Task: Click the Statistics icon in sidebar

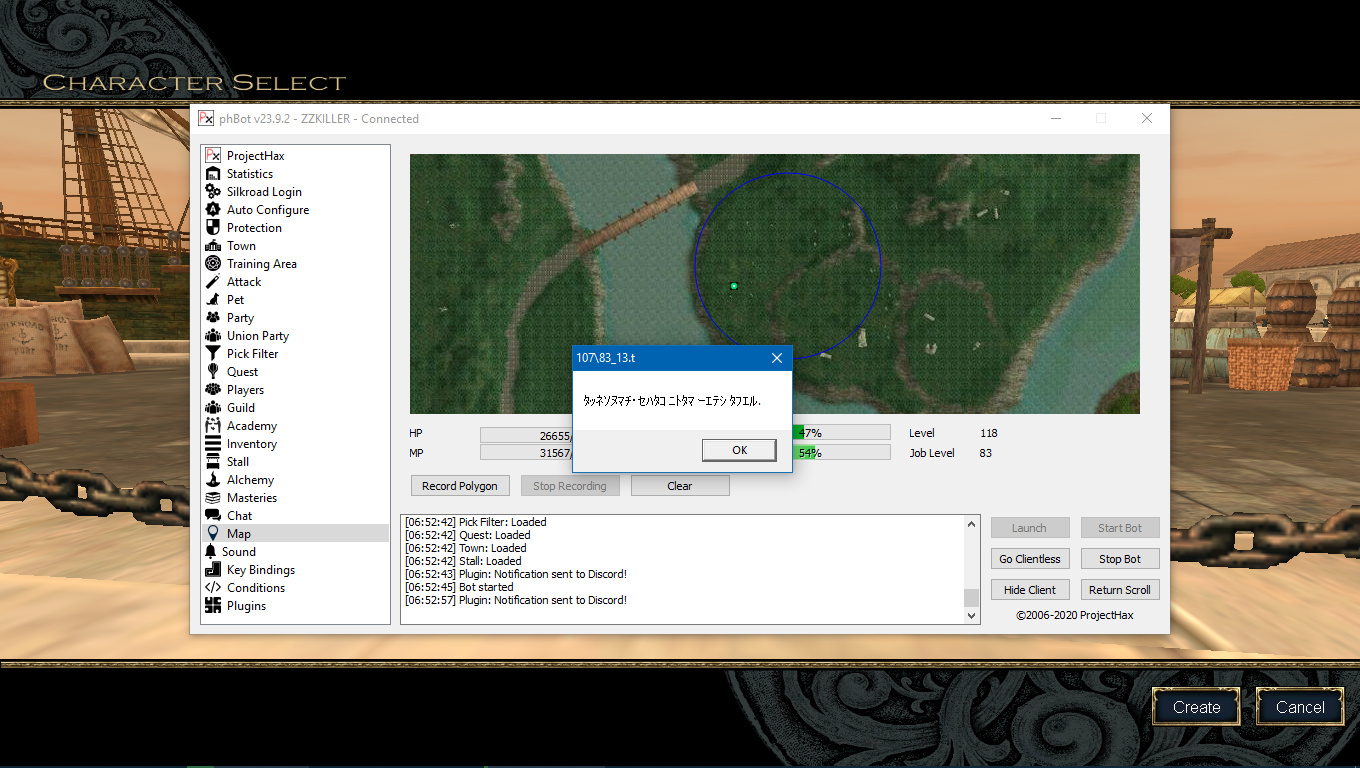Action: pos(213,174)
